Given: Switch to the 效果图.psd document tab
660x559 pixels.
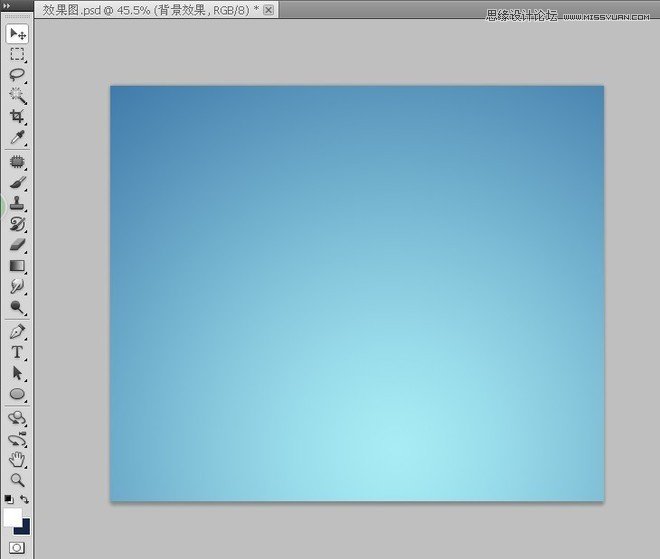Looking at the screenshot, I should (x=150, y=10).
